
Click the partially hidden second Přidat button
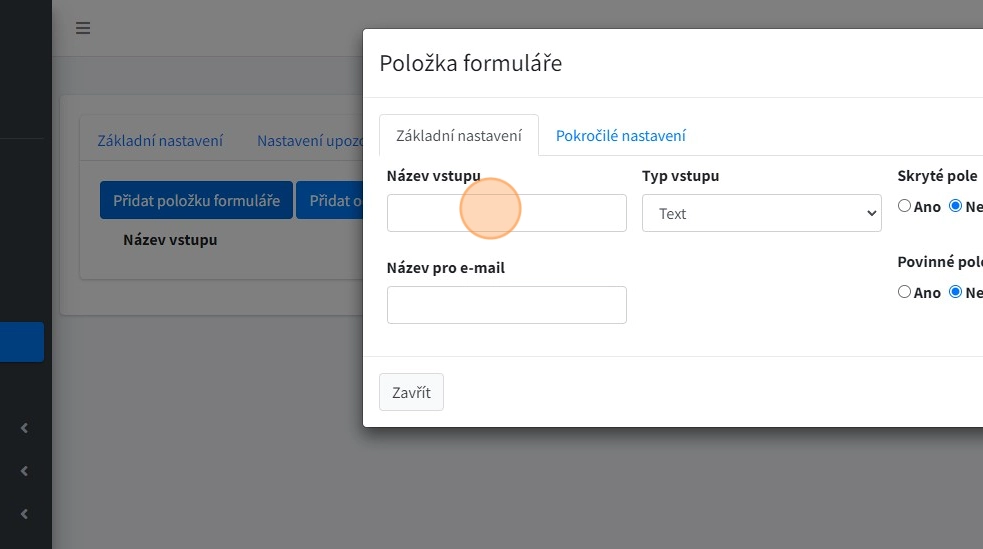pyautogui.click(x=330, y=200)
